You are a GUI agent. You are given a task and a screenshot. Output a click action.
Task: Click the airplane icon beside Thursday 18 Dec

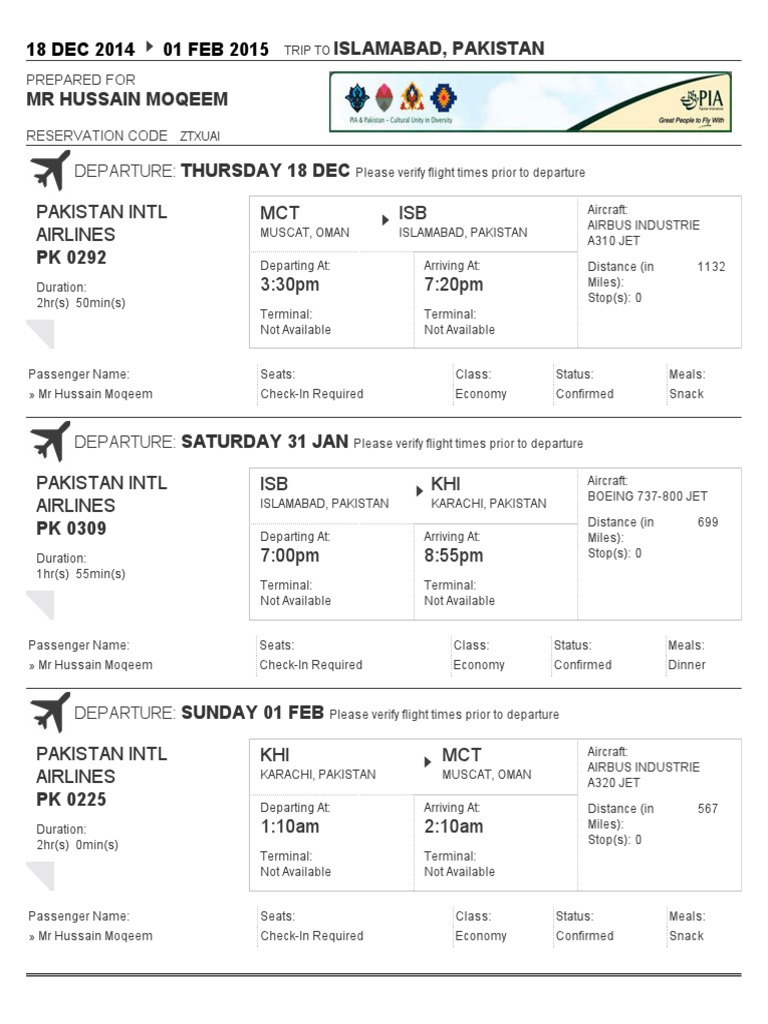click(x=50, y=170)
